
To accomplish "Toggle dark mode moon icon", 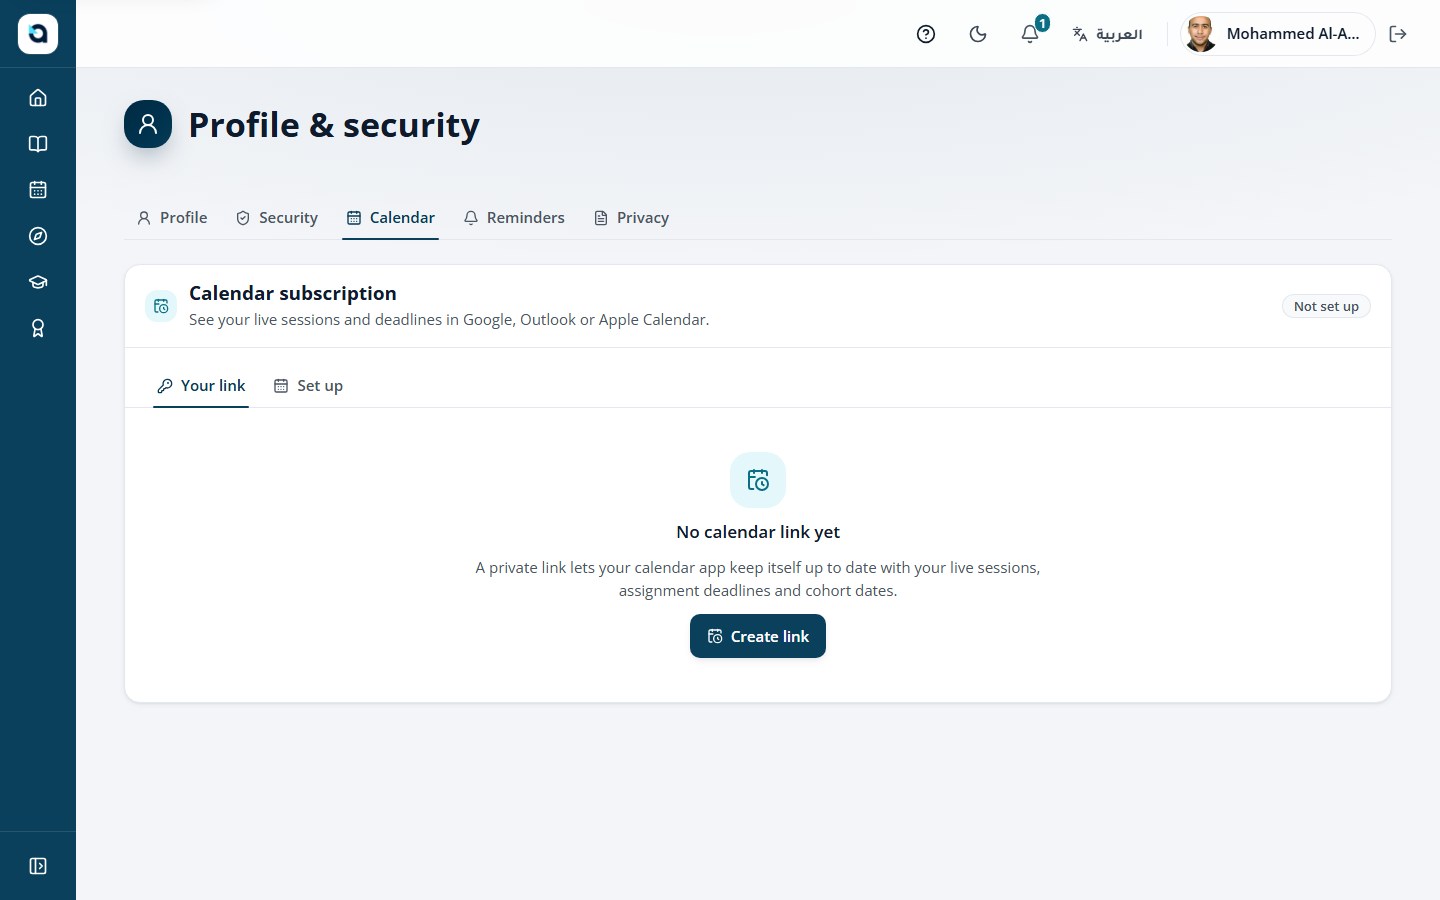I will coord(978,34).
